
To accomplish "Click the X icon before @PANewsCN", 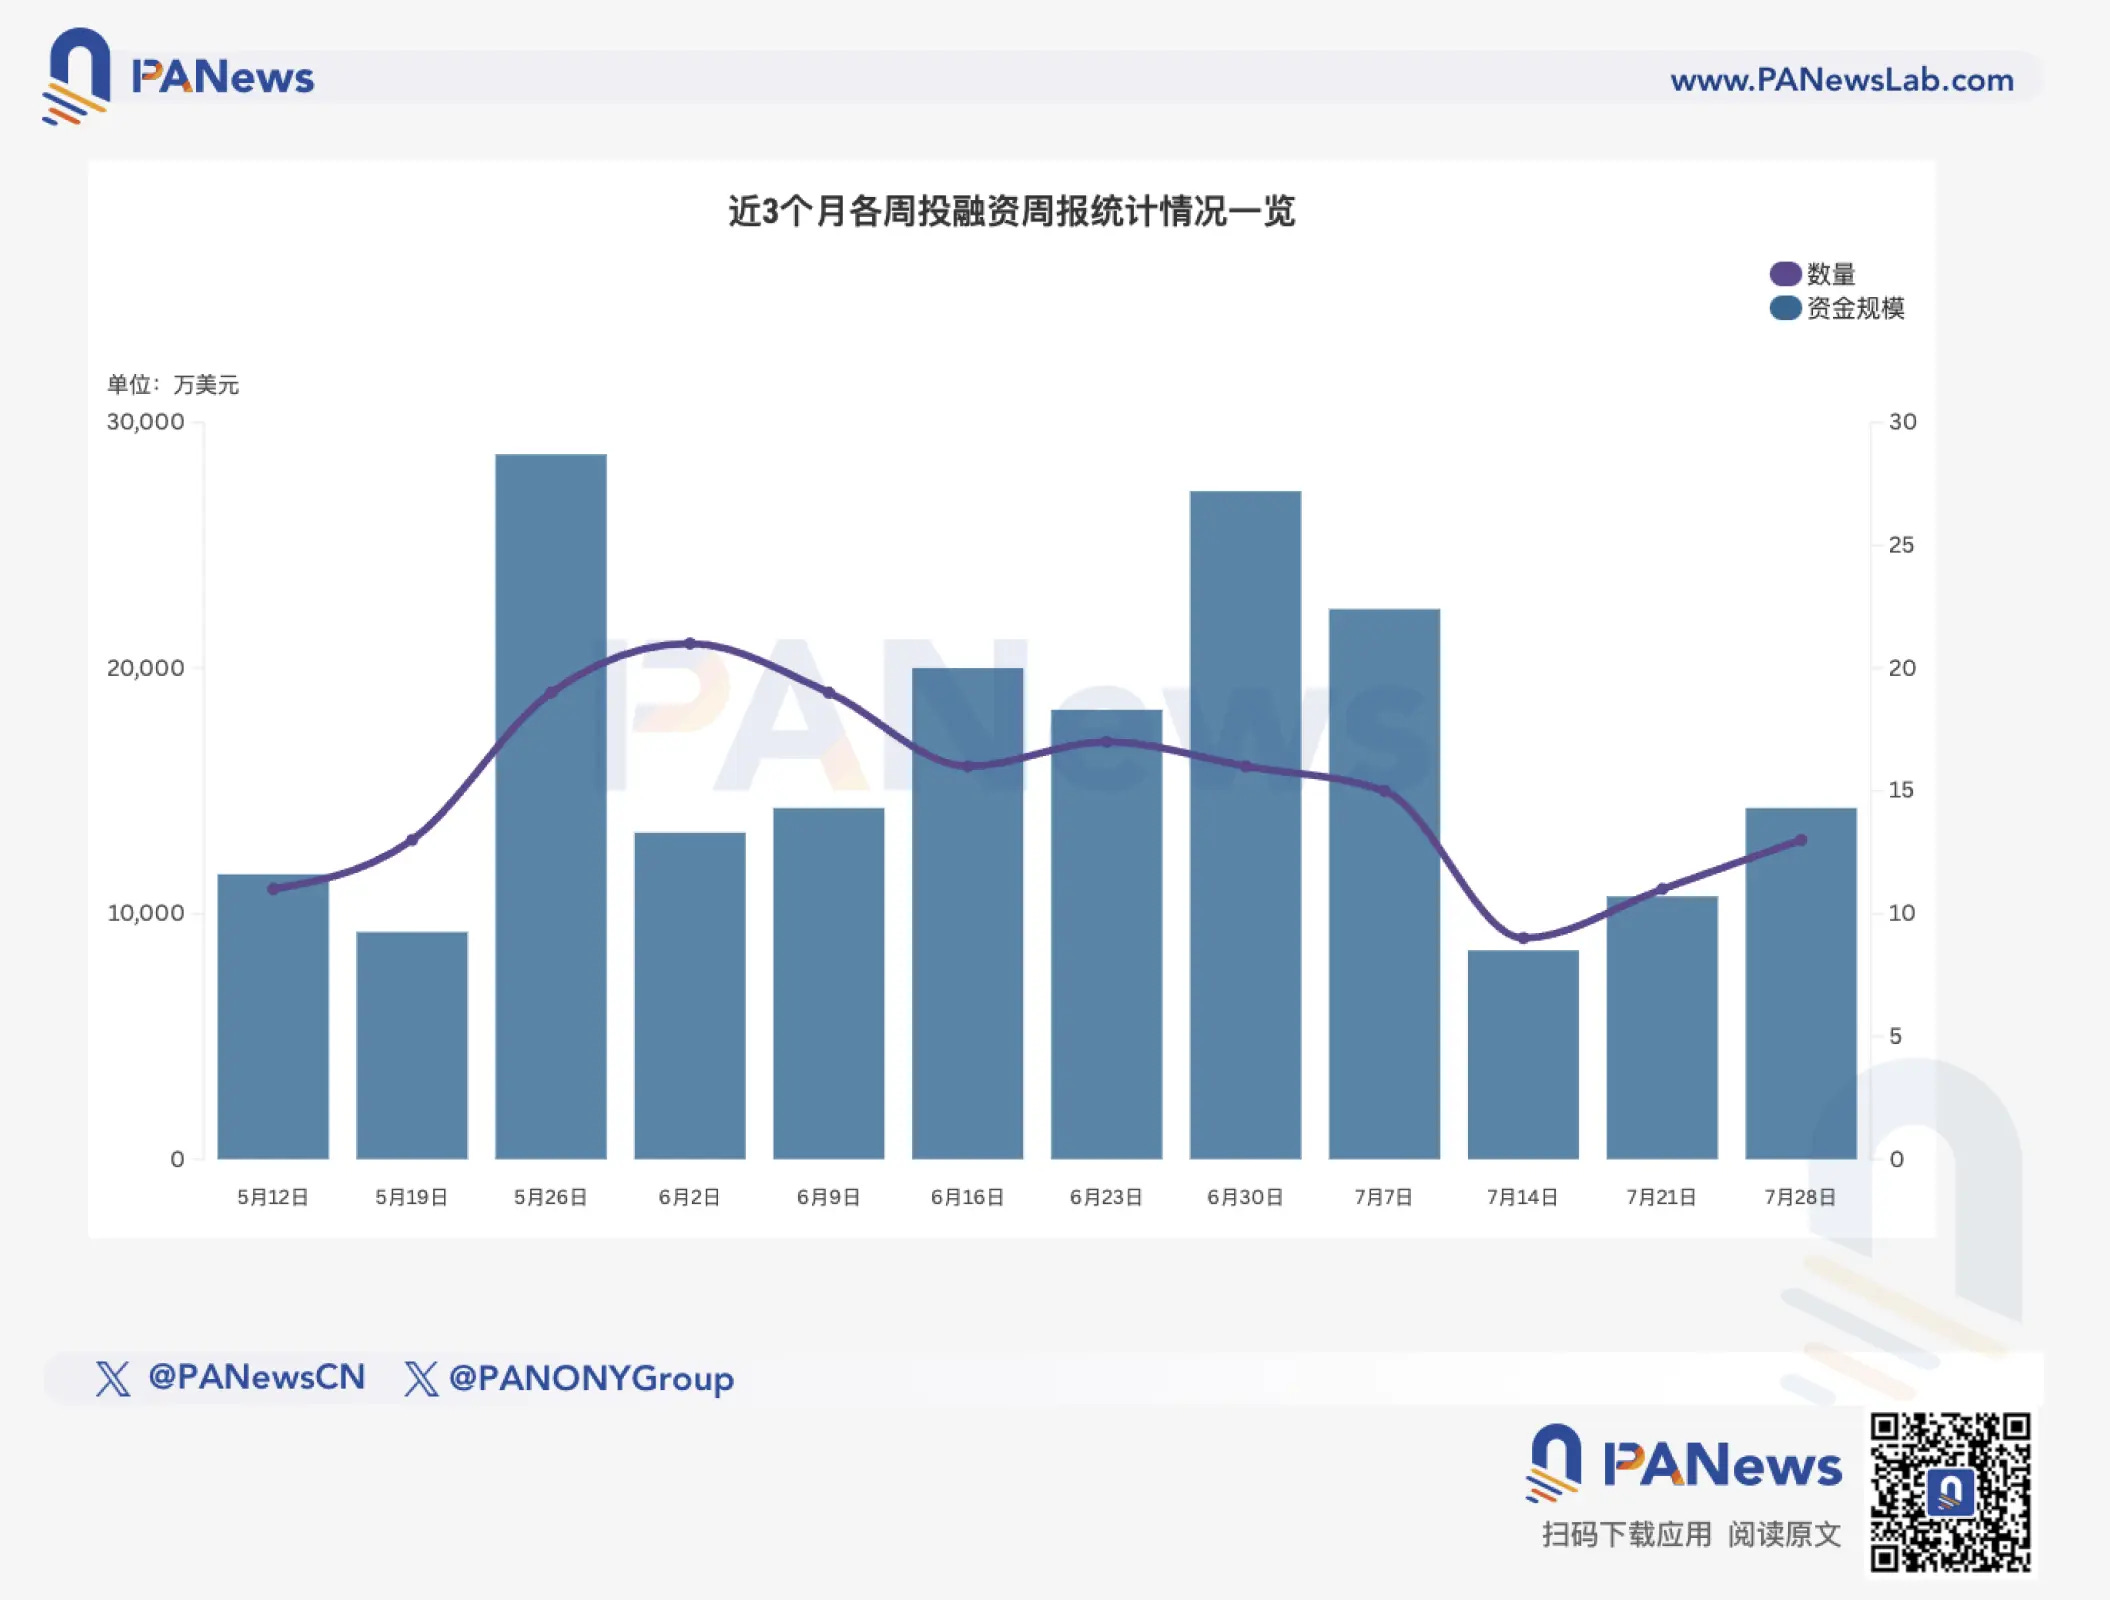I will coord(113,1377).
